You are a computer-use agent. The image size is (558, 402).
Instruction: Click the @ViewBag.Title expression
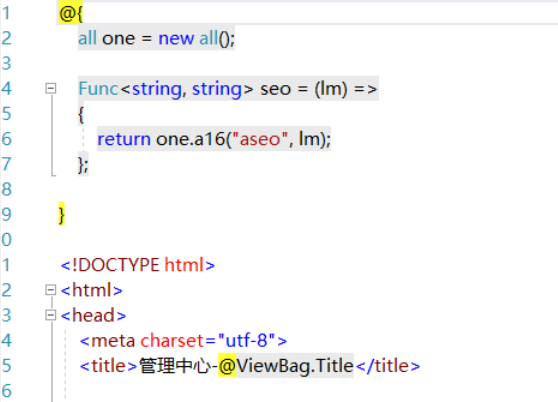pyautogui.click(x=286, y=366)
